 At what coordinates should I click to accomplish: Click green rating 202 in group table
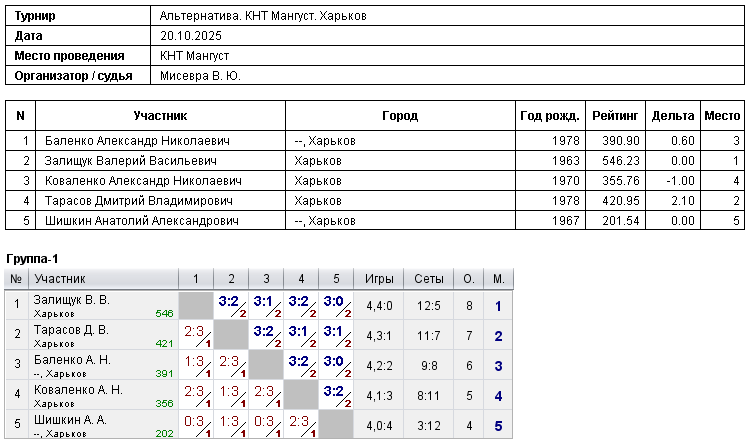(x=164, y=434)
